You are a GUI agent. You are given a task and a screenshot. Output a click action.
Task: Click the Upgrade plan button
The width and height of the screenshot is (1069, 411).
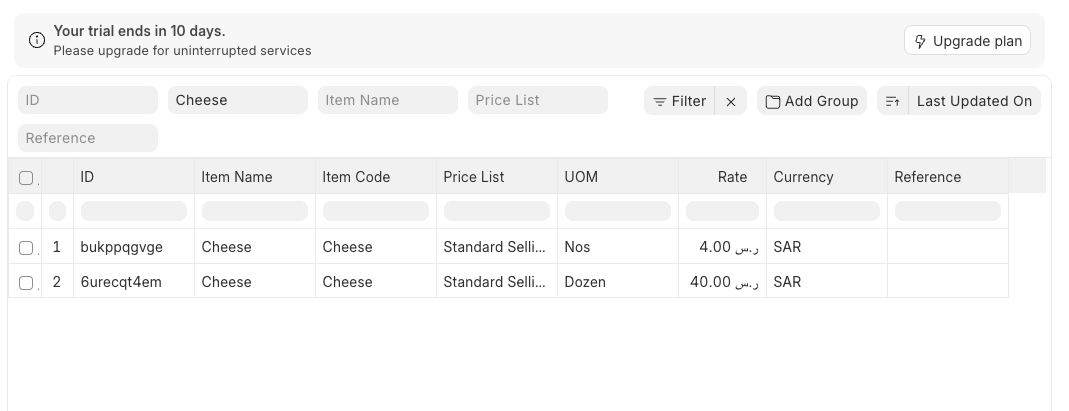tap(967, 41)
